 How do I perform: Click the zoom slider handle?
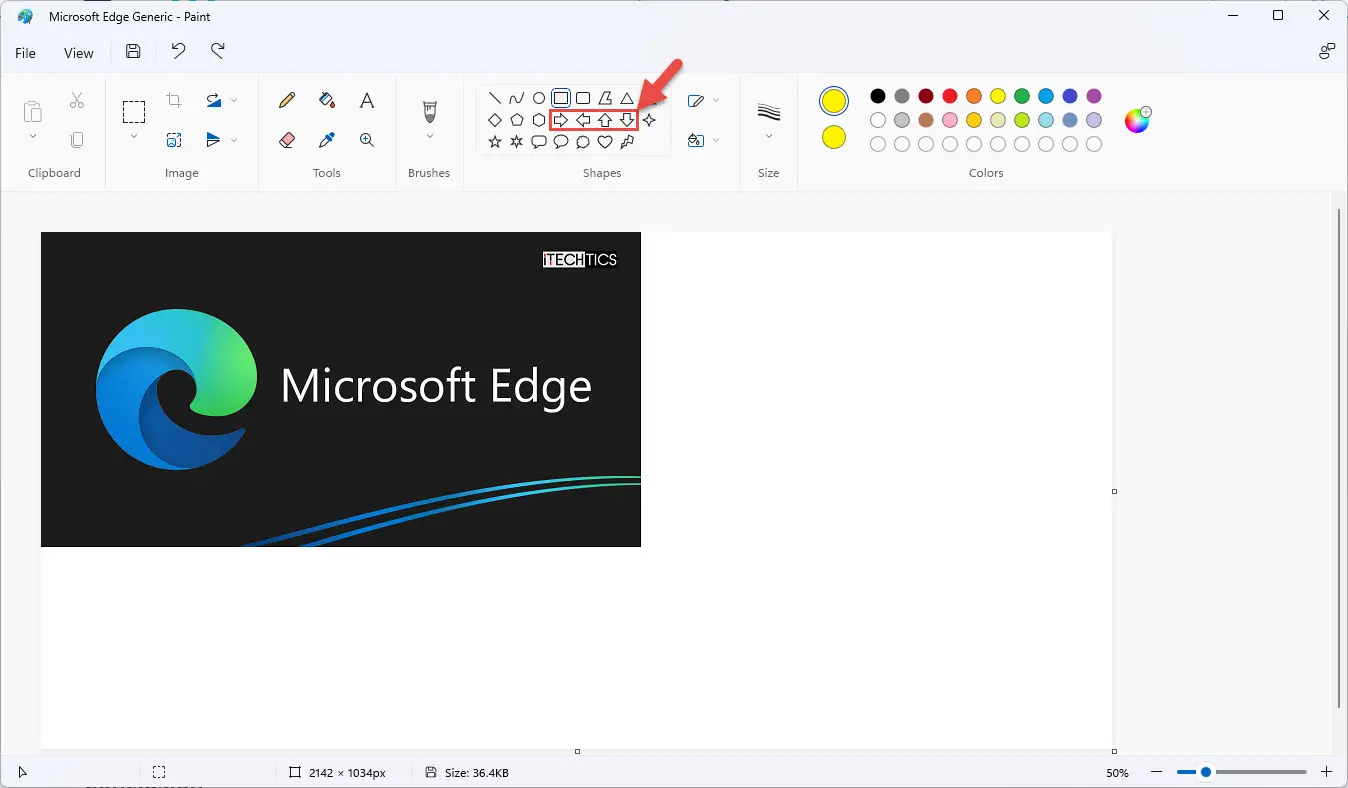(1206, 772)
